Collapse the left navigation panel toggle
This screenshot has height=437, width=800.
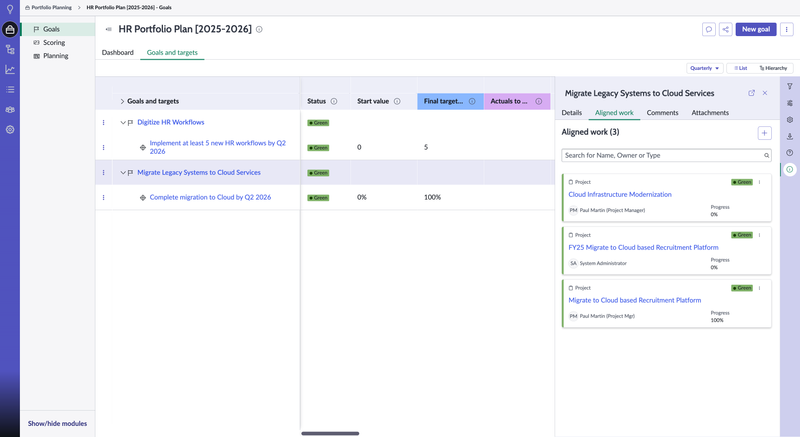pyautogui.click(x=108, y=29)
